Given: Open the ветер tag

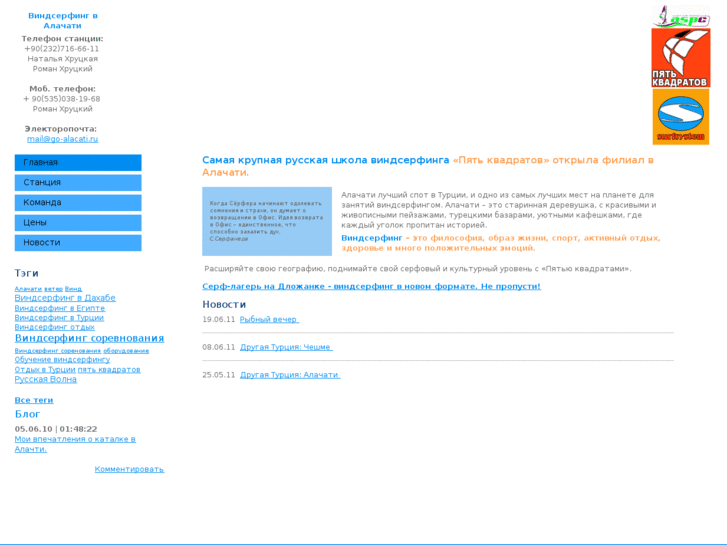Looking at the screenshot, I should tap(53, 289).
